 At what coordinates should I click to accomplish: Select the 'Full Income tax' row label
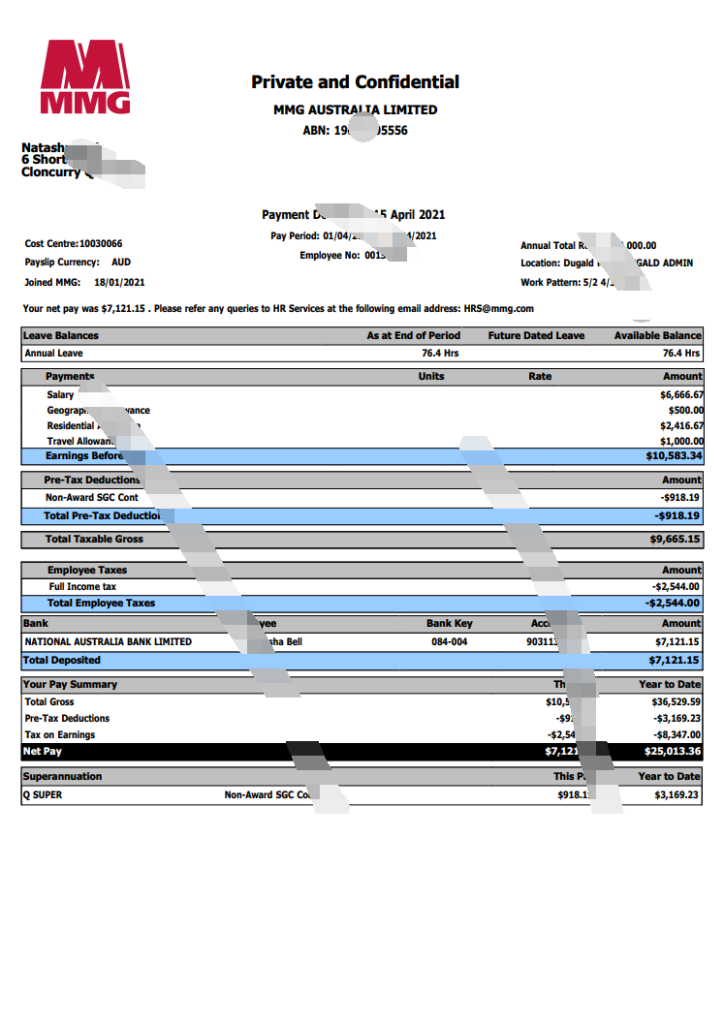pos(82,586)
